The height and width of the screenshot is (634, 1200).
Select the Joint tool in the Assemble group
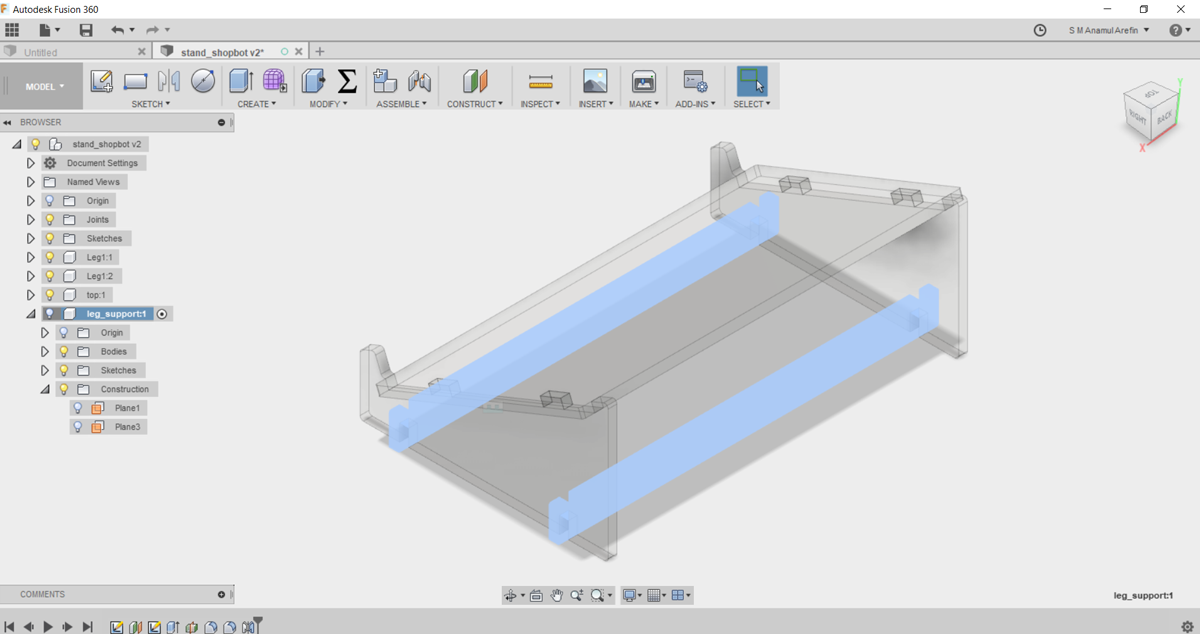[x=419, y=81]
